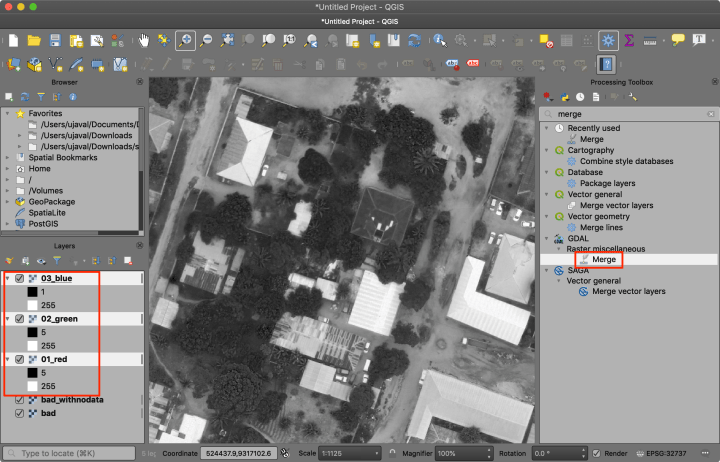Click the Save Project floppy disk icon
This screenshot has width=720, height=462.
click(56, 40)
